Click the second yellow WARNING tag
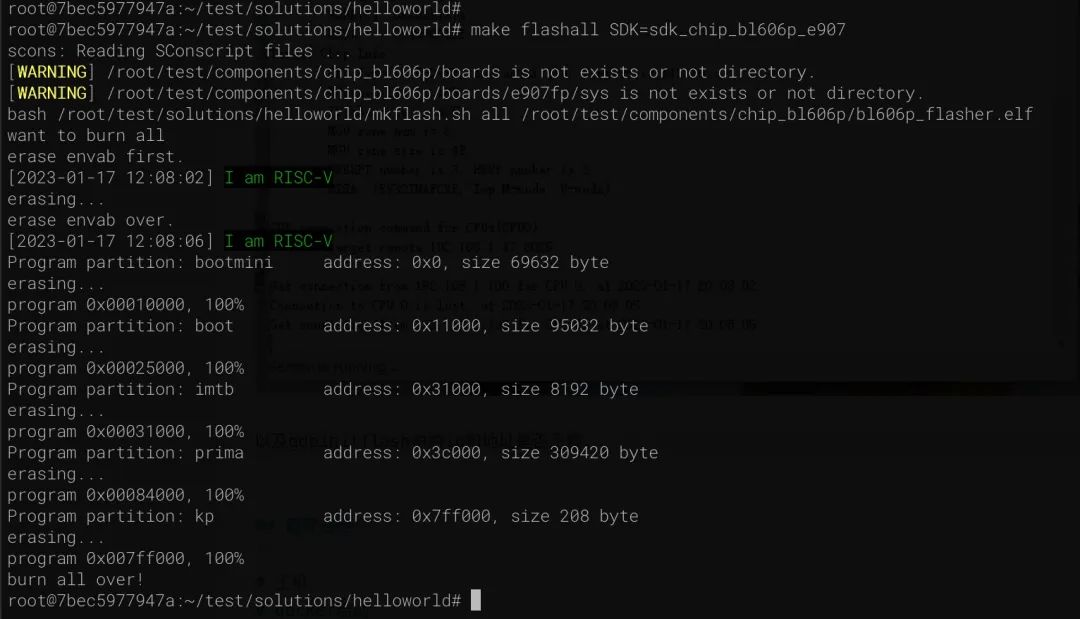The height and width of the screenshot is (619, 1080). 52,93
